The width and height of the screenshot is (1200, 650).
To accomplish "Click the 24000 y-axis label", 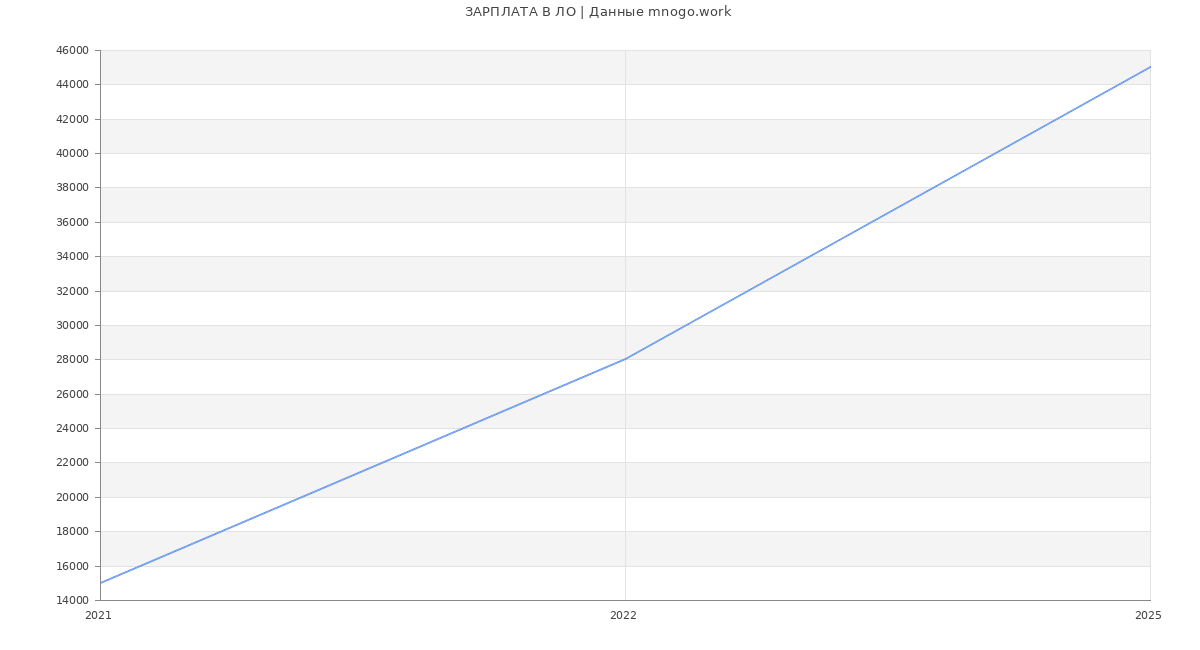I will point(72,428).
